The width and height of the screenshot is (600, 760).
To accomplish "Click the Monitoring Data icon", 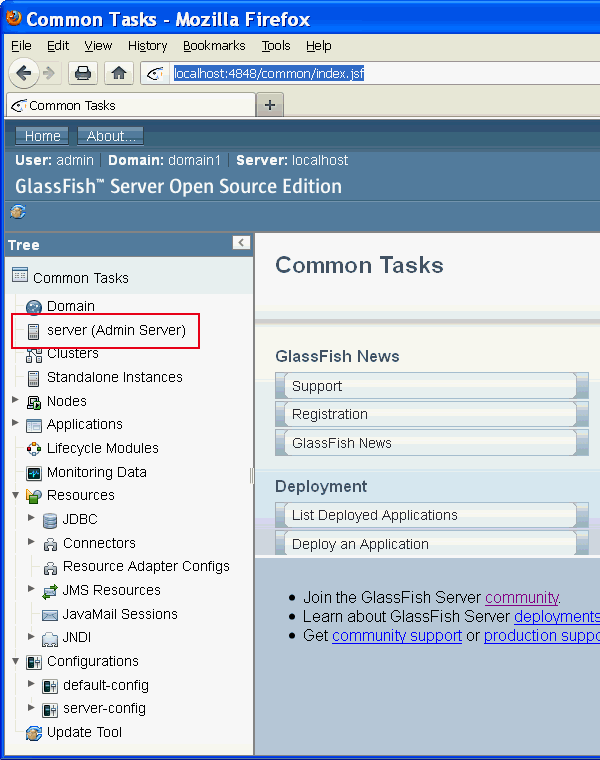I will point(34,472).
